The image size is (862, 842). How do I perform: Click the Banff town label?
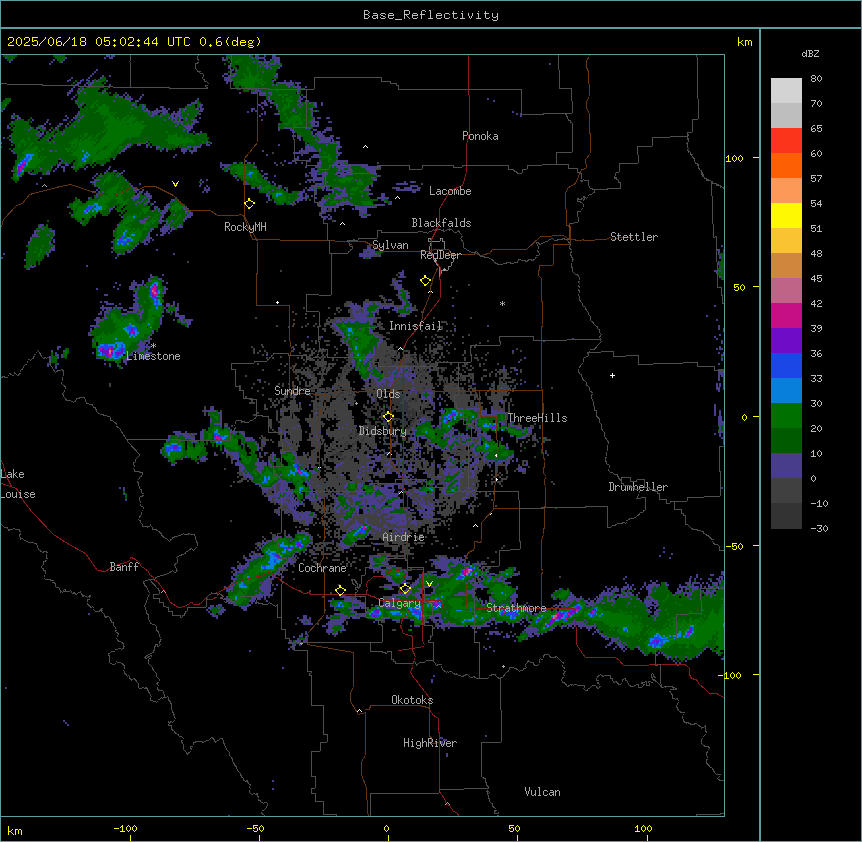click(x=124, y=567)
